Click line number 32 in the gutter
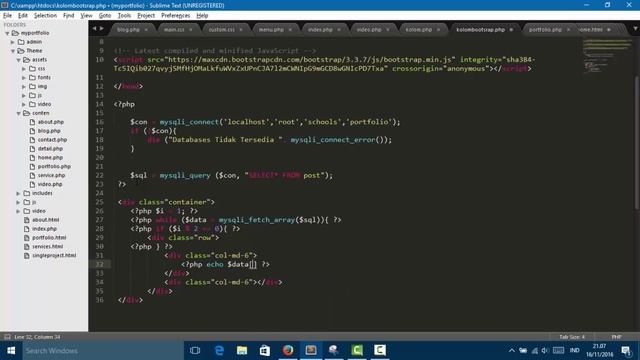 point(100,264)
